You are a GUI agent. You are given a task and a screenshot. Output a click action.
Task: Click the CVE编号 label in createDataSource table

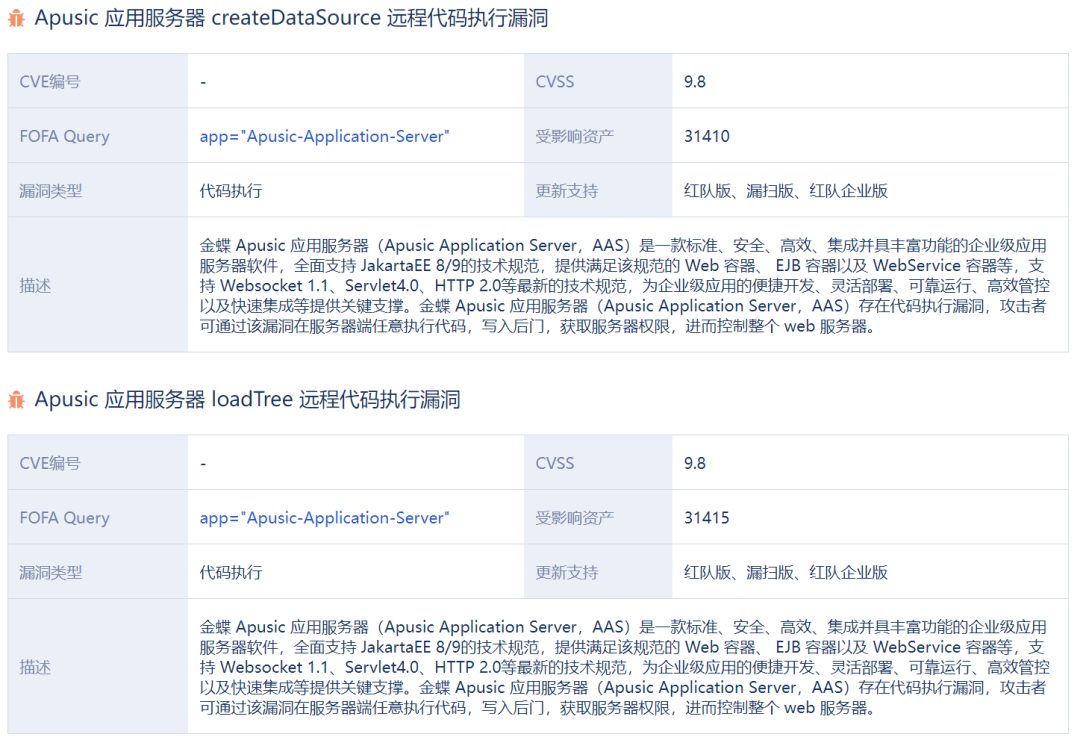(50, 82)
